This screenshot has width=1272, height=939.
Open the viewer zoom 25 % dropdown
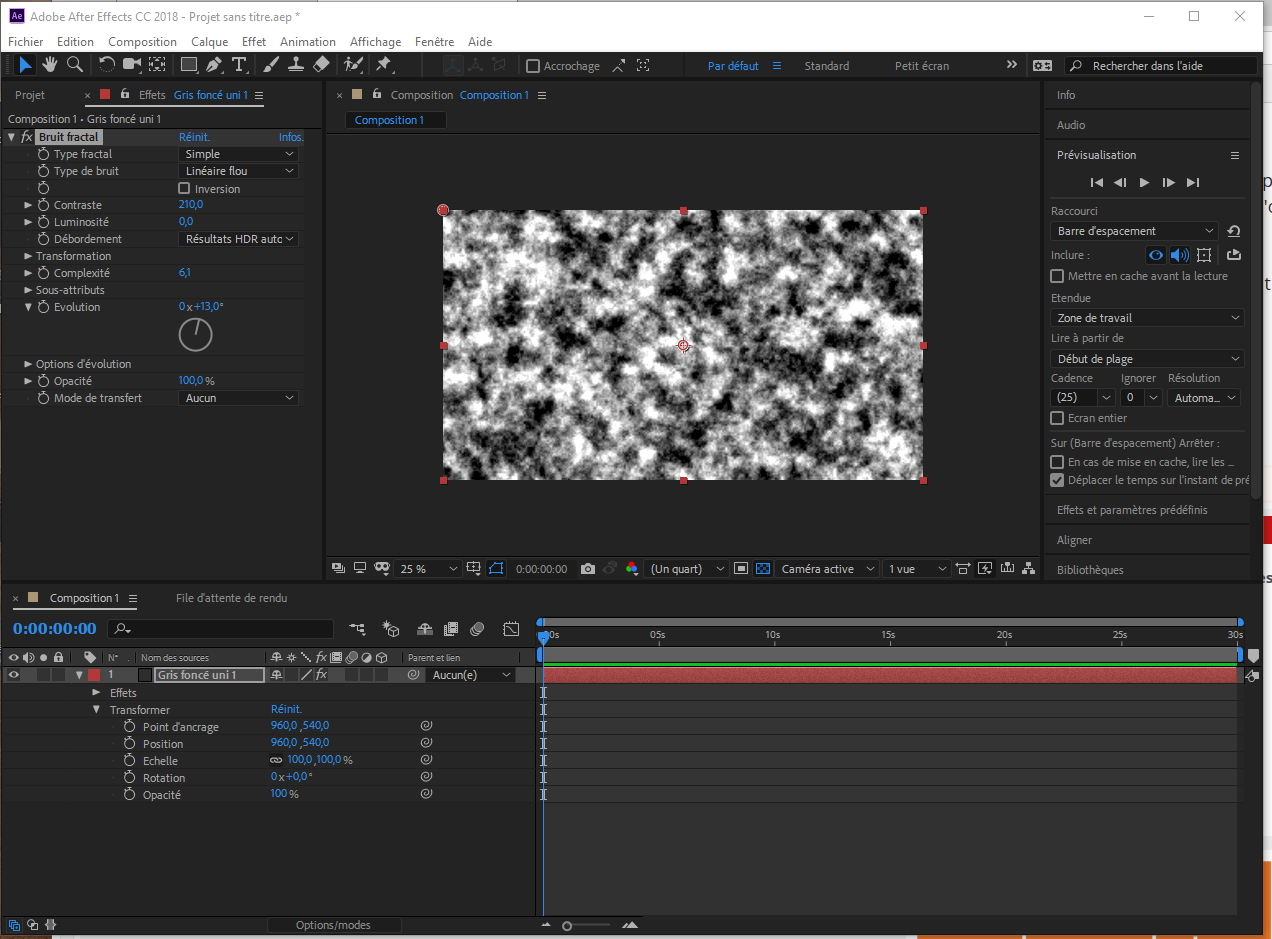click(x=428, y=569)
